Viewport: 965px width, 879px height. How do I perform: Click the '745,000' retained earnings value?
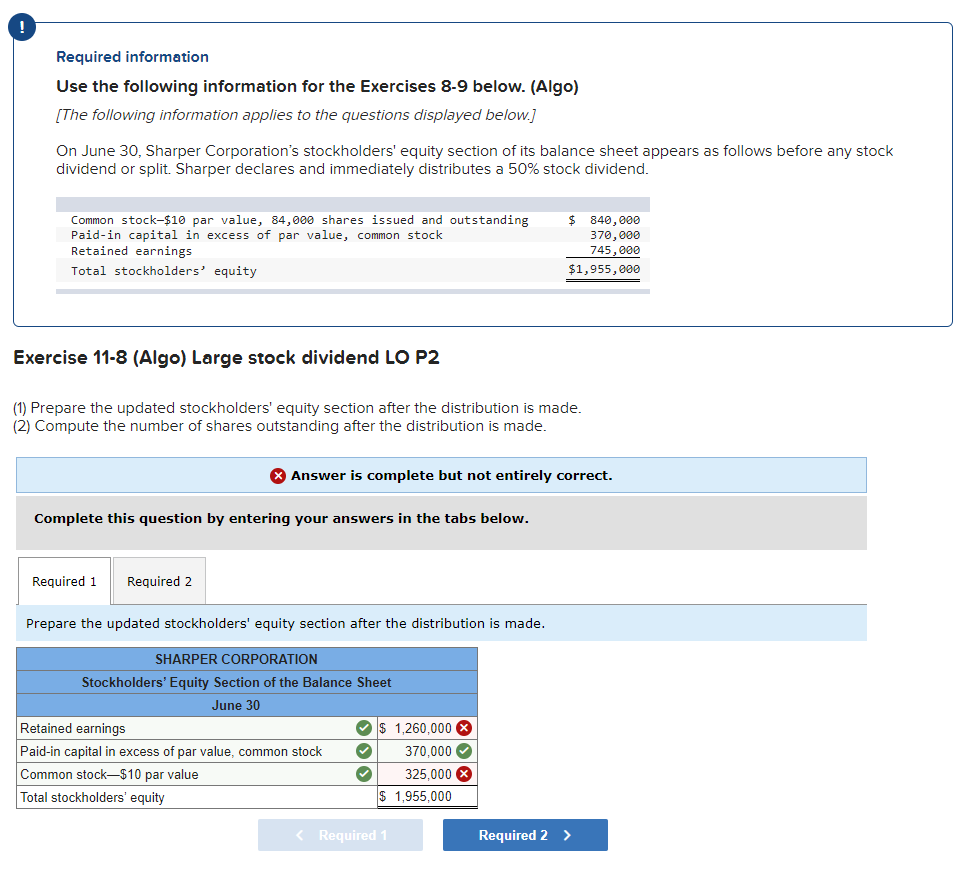(x=615, y=251)
